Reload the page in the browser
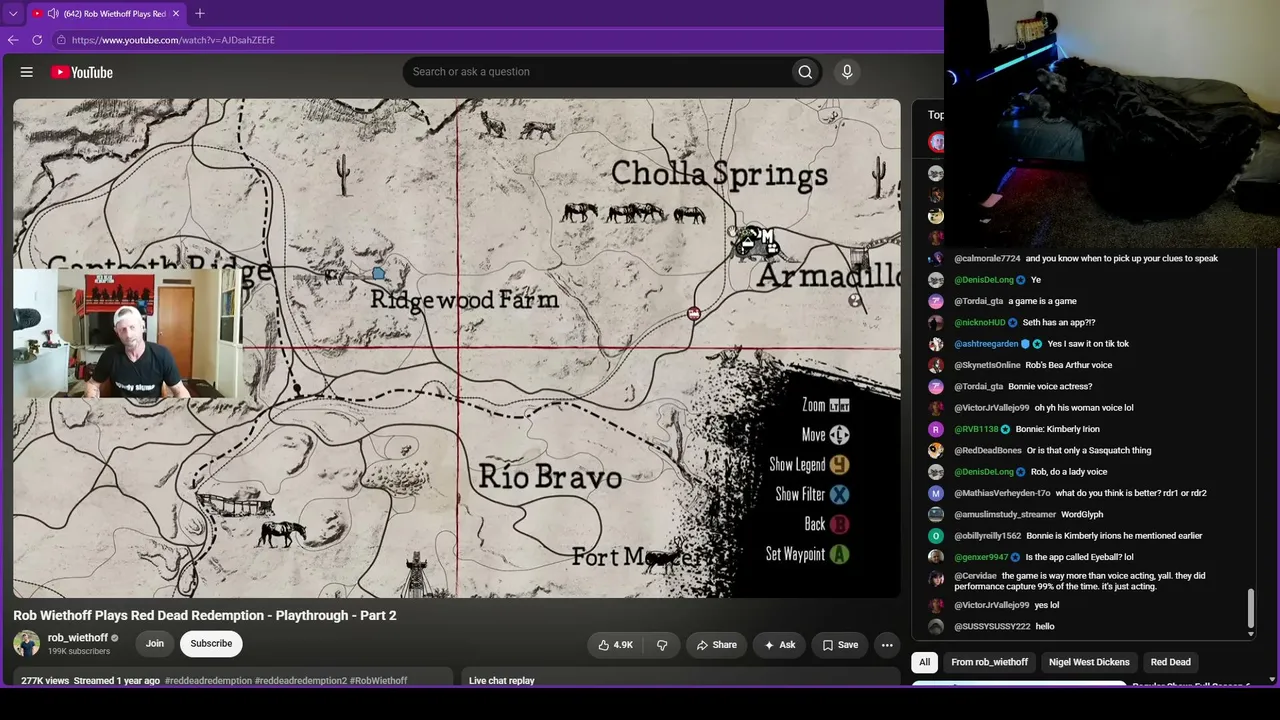Screen dimensions: 1280x720 tap(37, 40)
